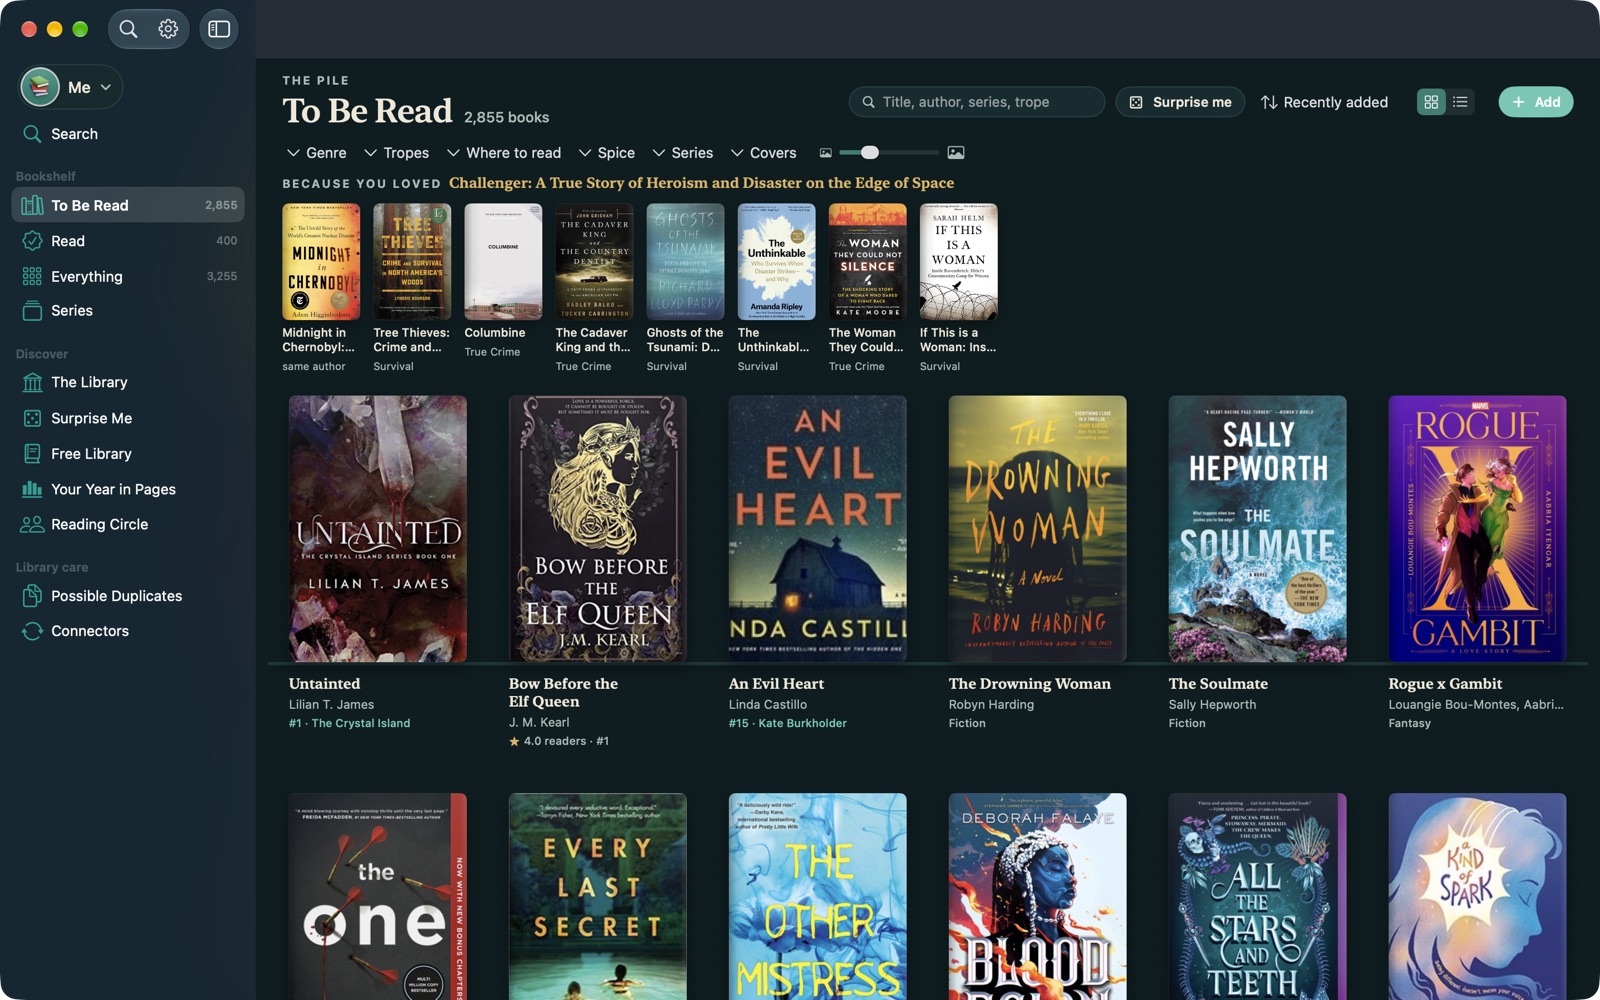1600x1000 pixels.
Task: Click the Add button
Action: pyautogui.click(x=1536, y=102)
